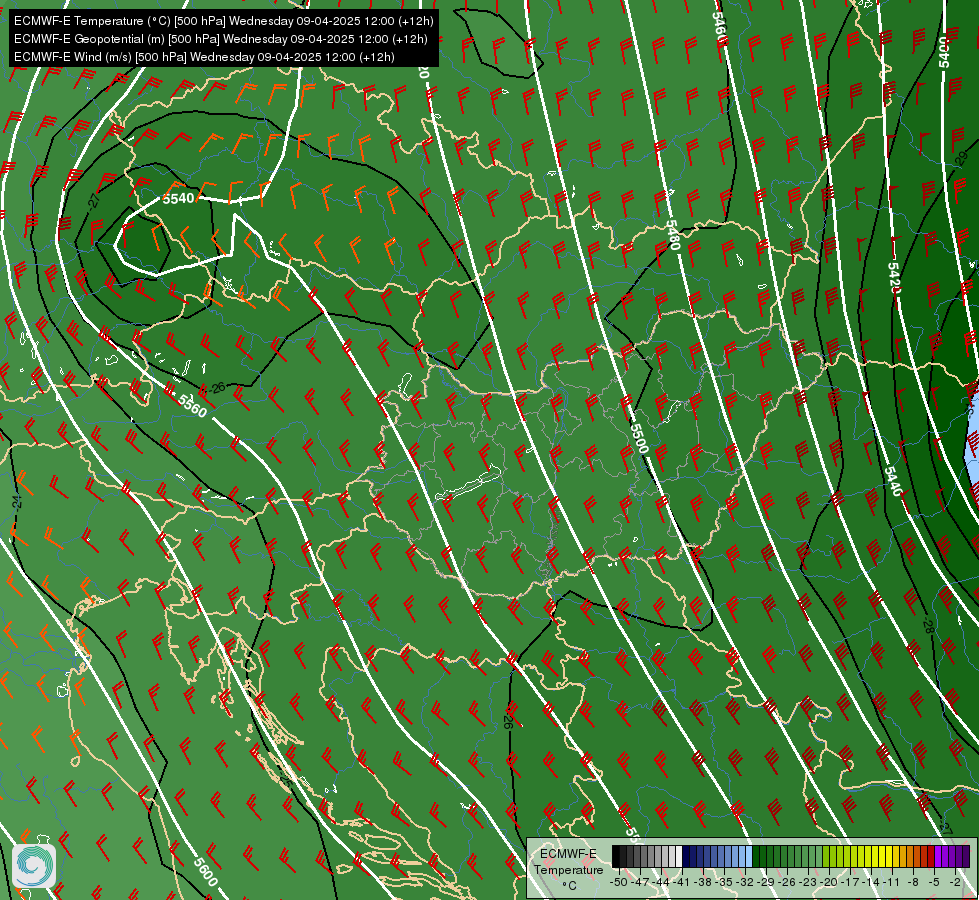Pick the bright yellow swatch above -14
Viewport: 979px width, 900px height.
click(875, 856)
